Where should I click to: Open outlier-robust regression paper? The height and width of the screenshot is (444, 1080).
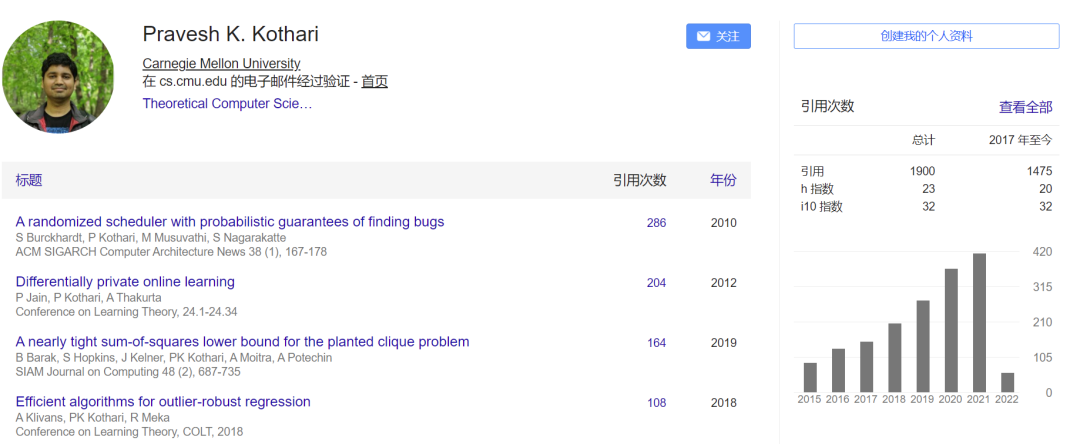(x=163, y=401)
